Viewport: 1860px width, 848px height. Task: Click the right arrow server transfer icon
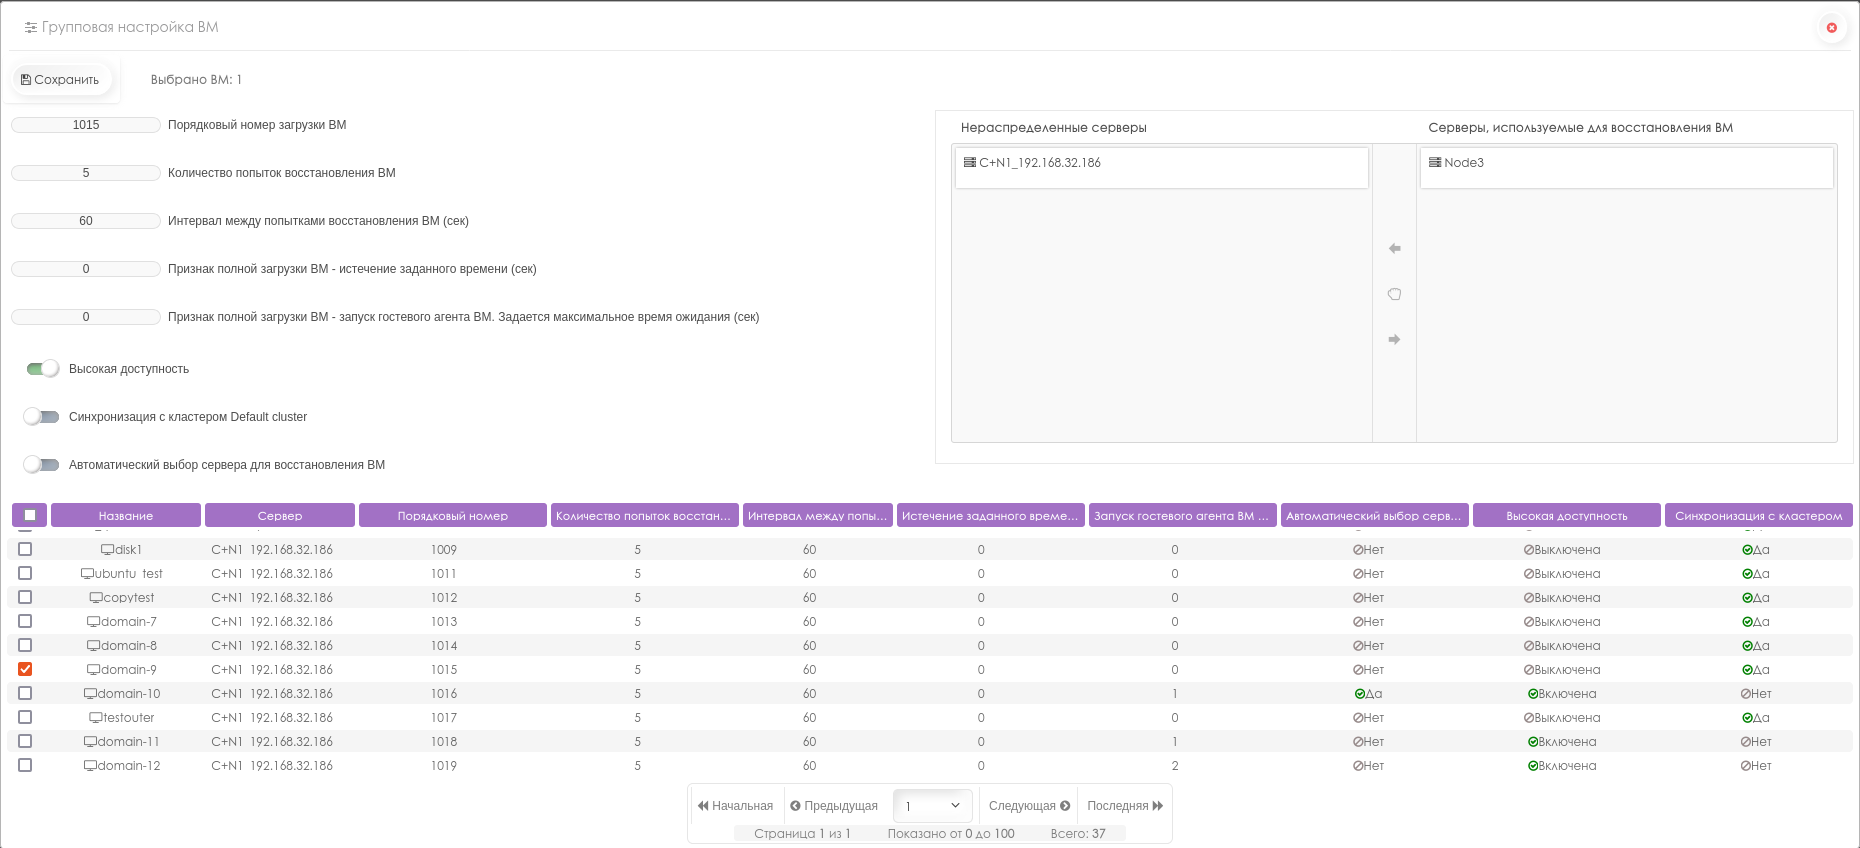[x=1394, y=340]
